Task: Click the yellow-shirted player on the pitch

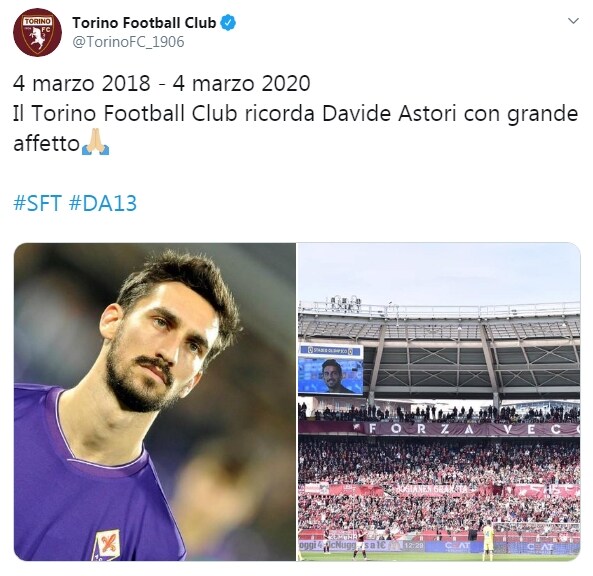Action: (488, 540)
